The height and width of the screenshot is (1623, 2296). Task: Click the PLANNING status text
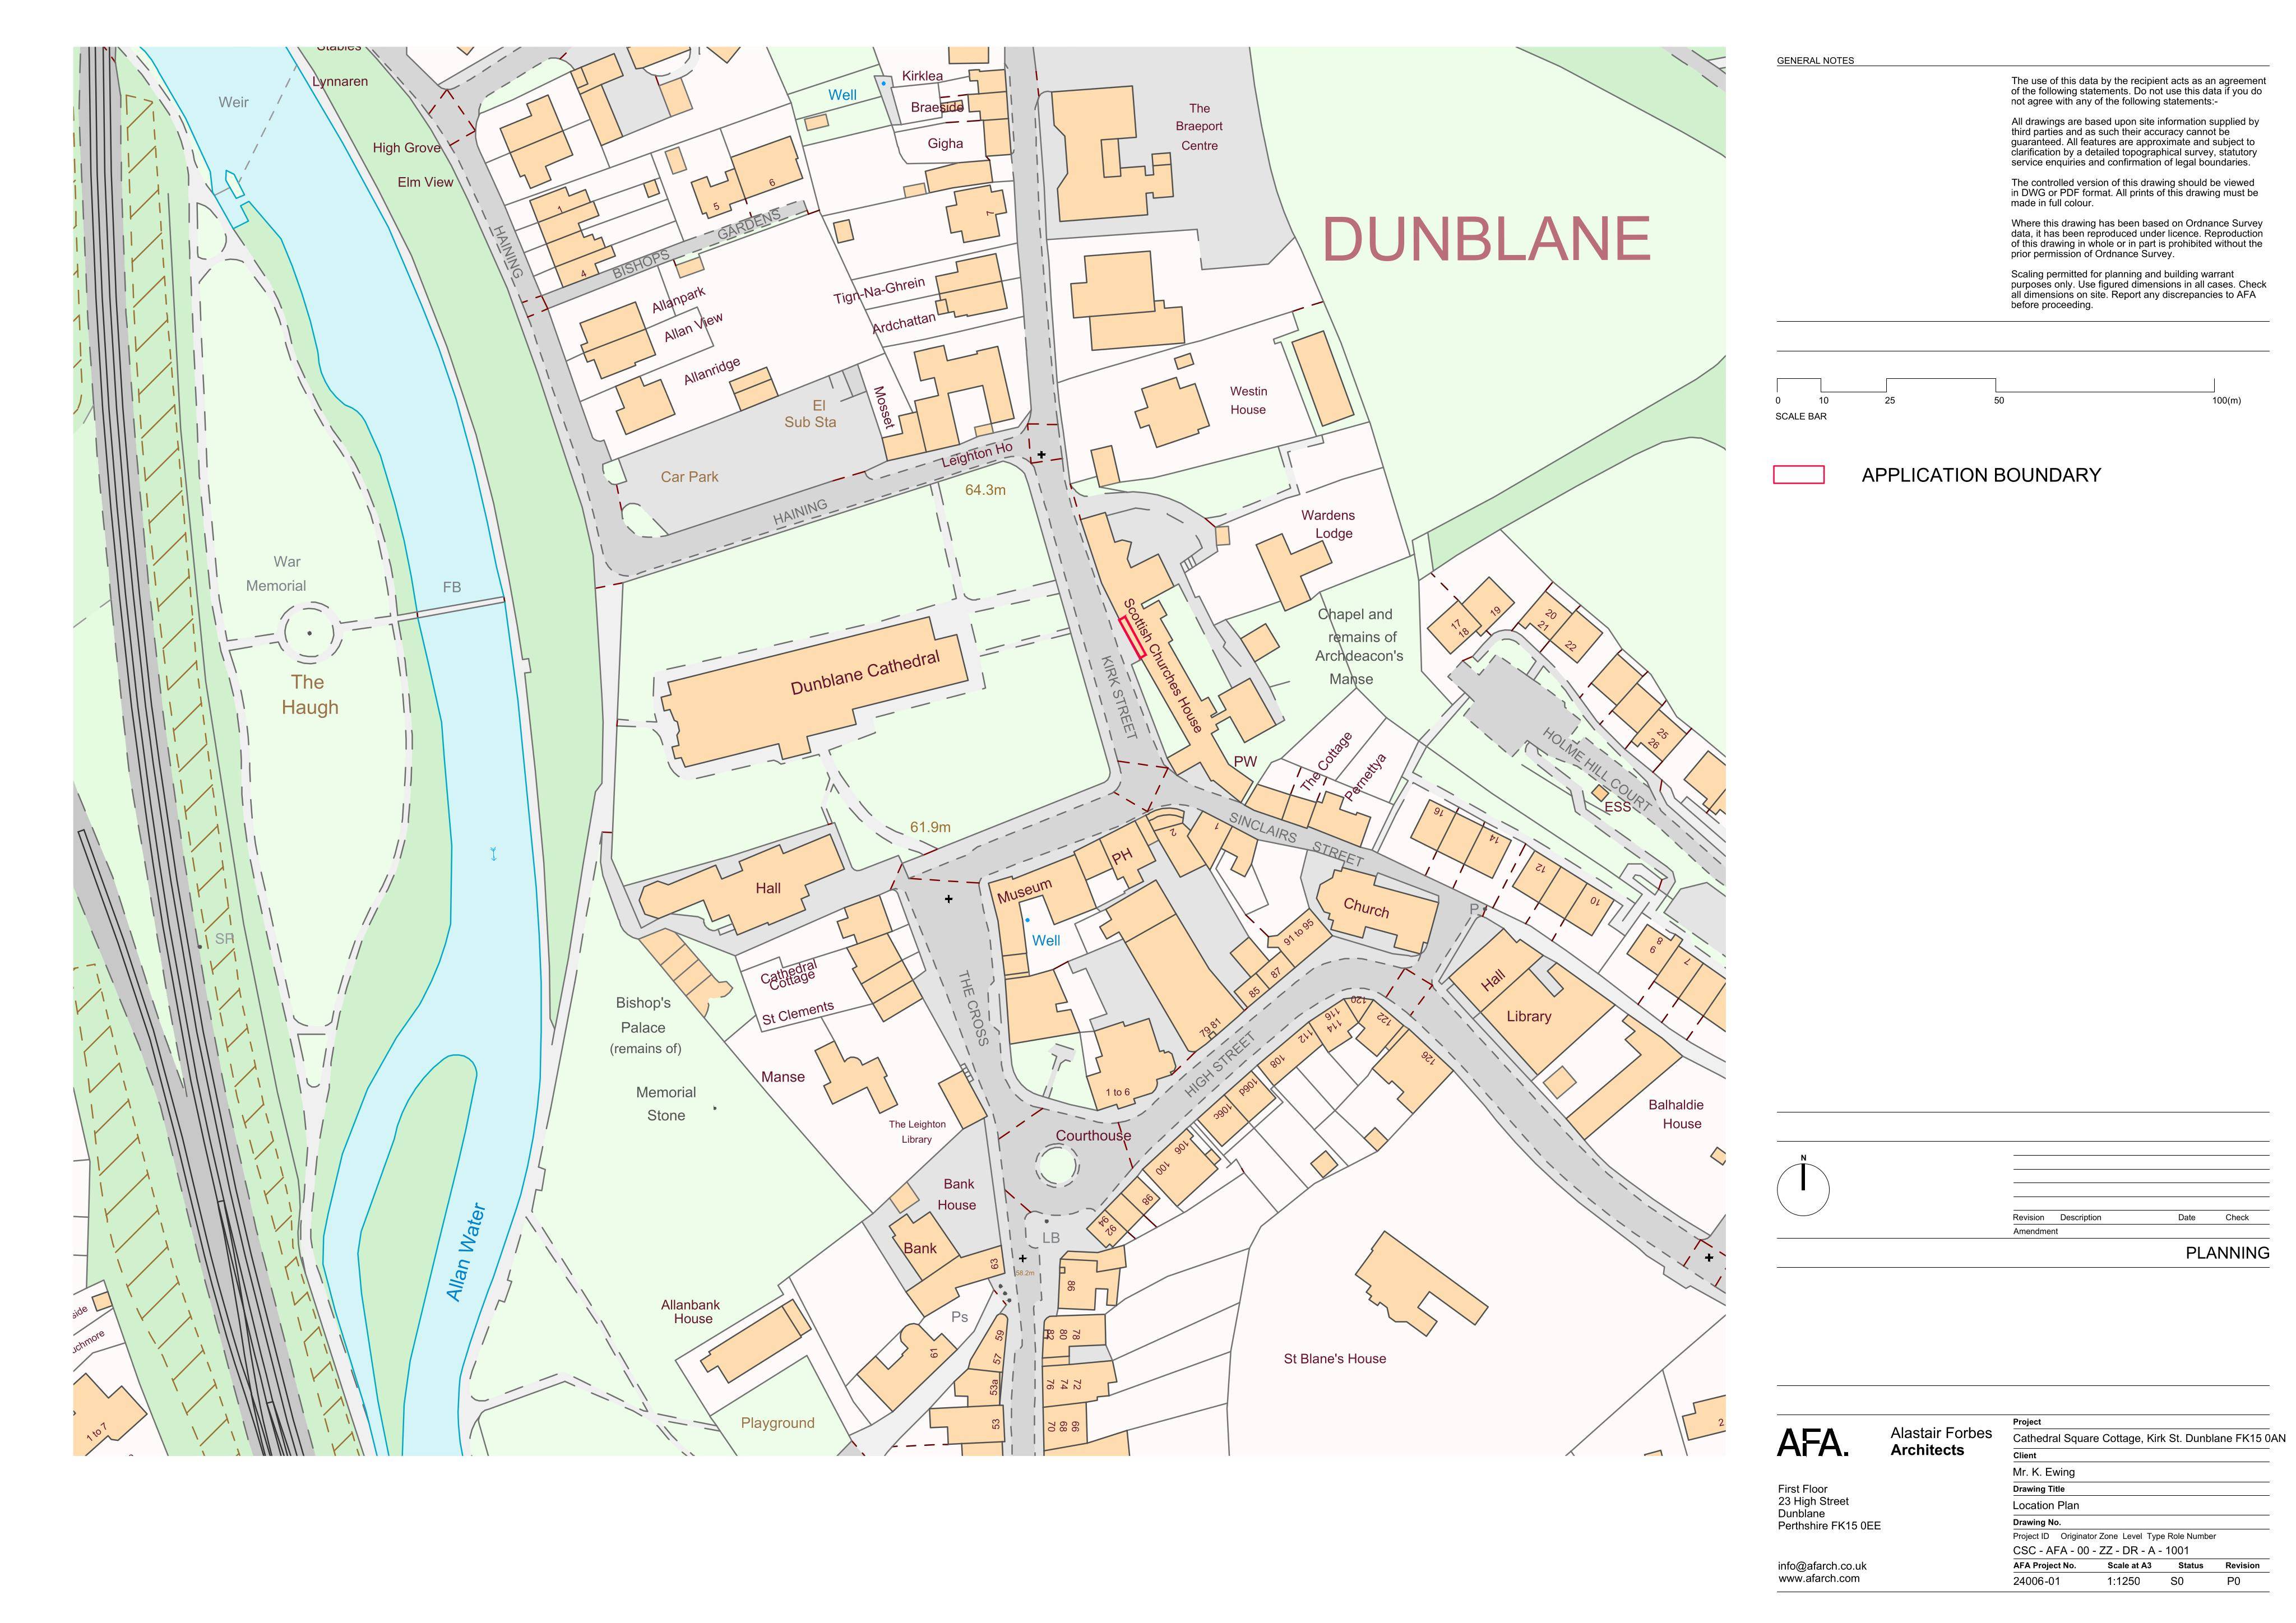(2227, 1253)
